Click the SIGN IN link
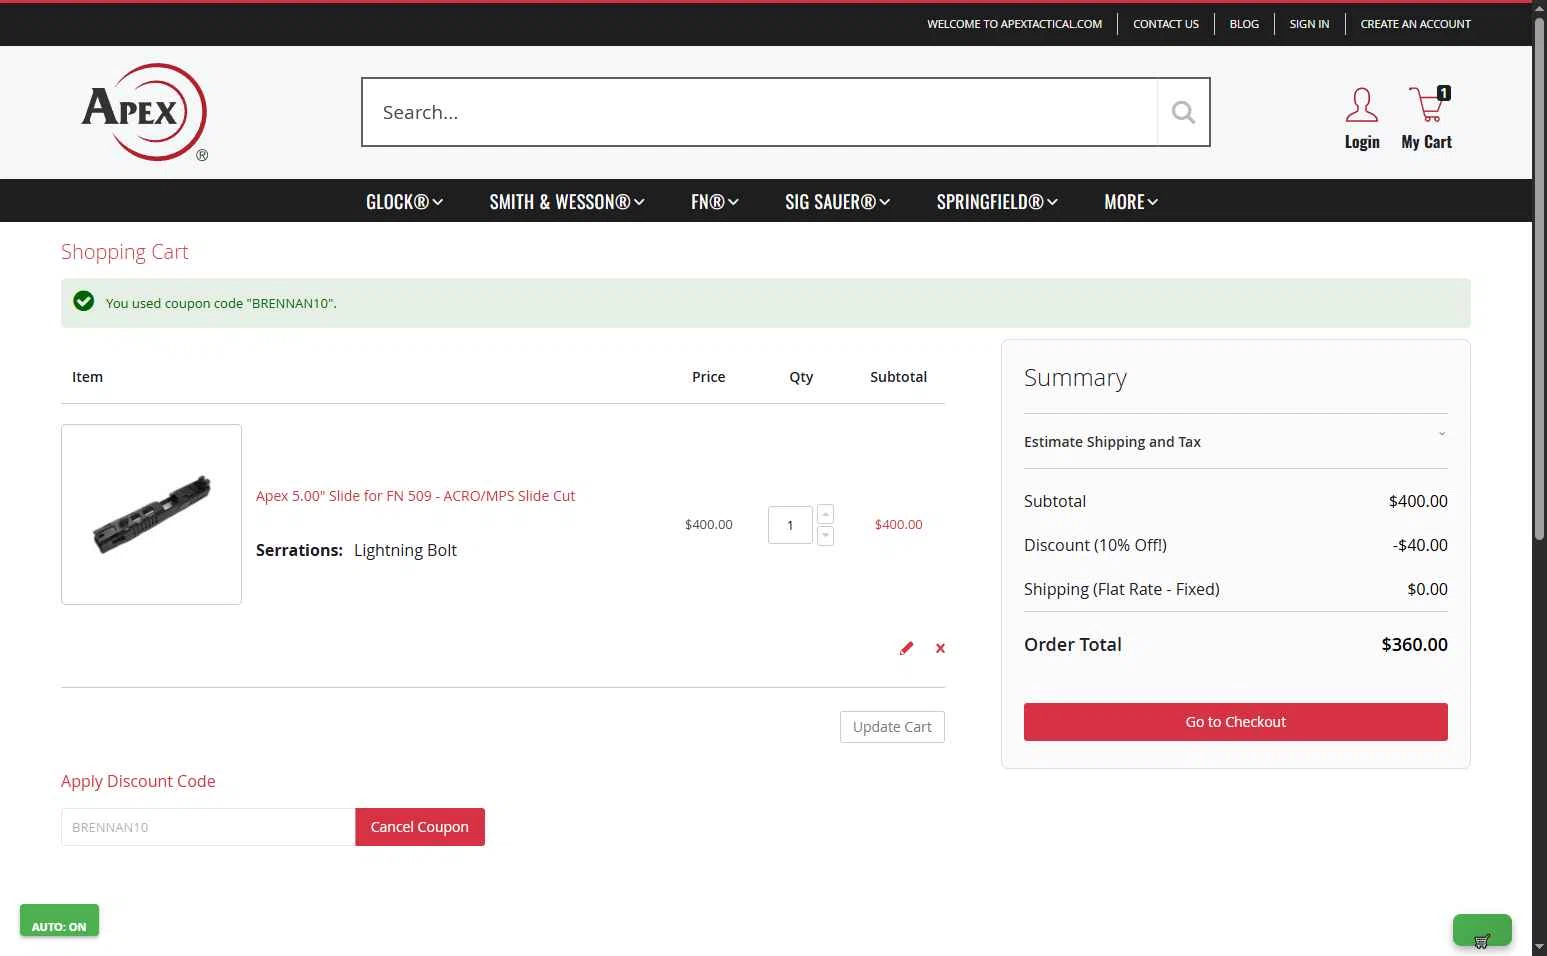The width and height of the screenshot is (1547, 956). 1309,24
